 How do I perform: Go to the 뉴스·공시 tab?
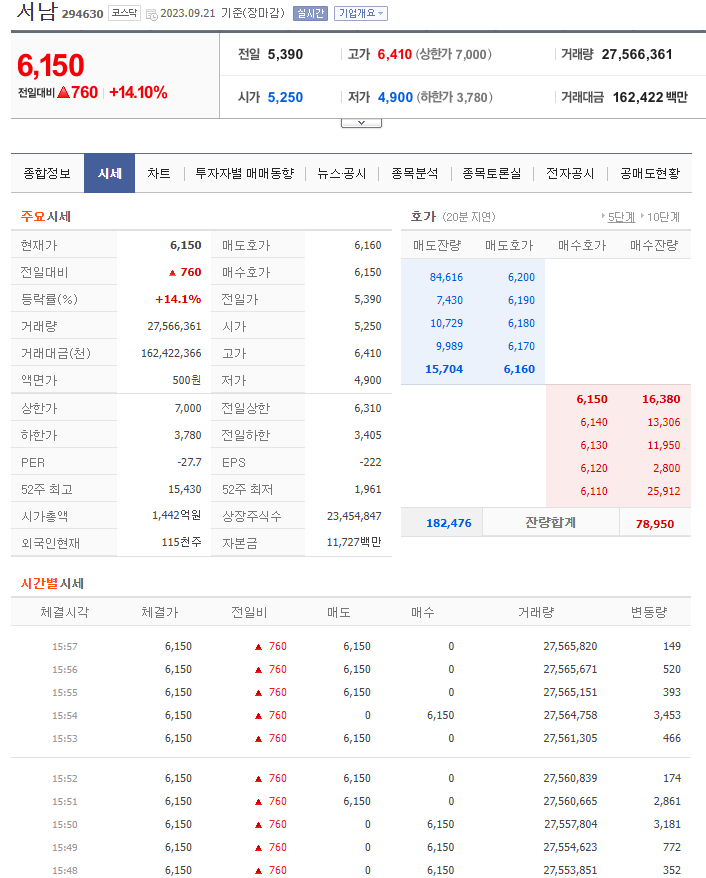pos(342,174)
